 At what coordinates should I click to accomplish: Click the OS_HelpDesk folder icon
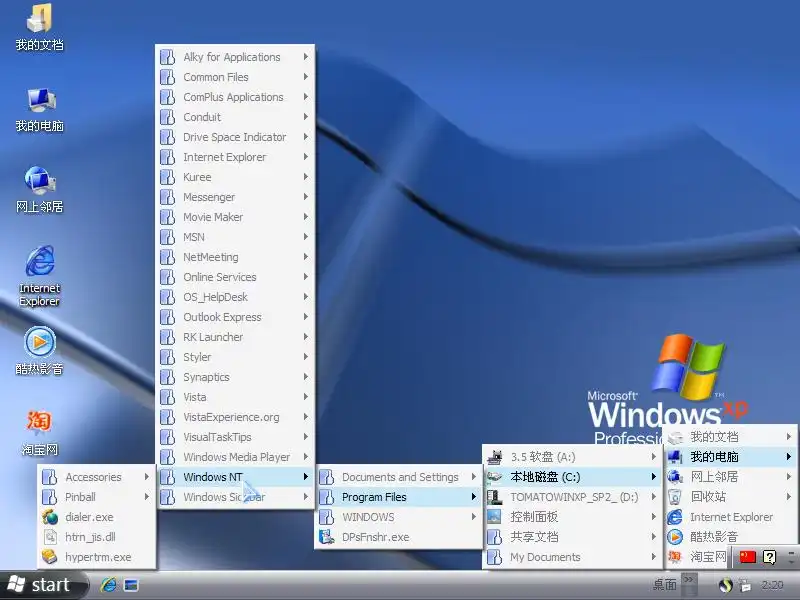168,297
